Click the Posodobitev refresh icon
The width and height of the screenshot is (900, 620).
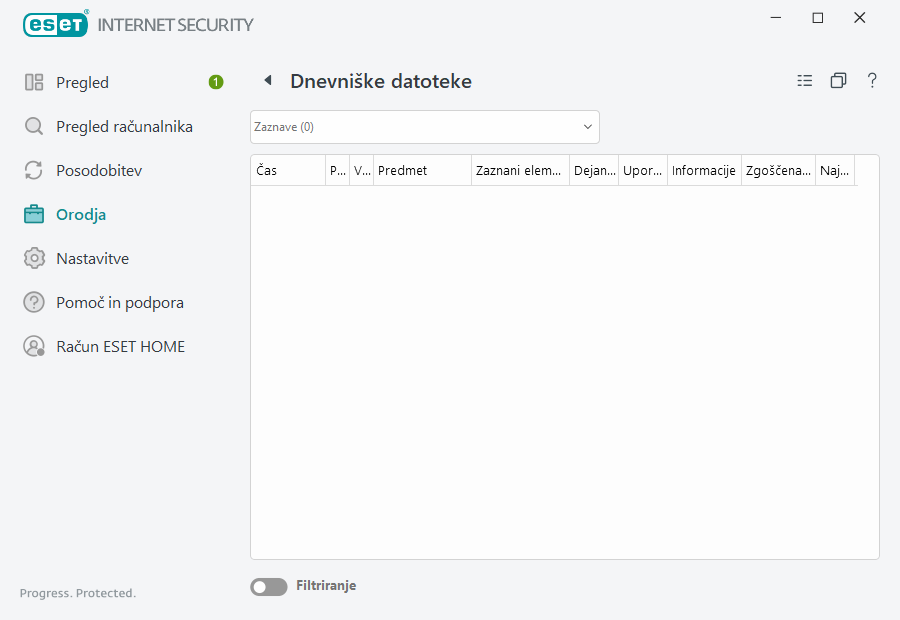34,170
